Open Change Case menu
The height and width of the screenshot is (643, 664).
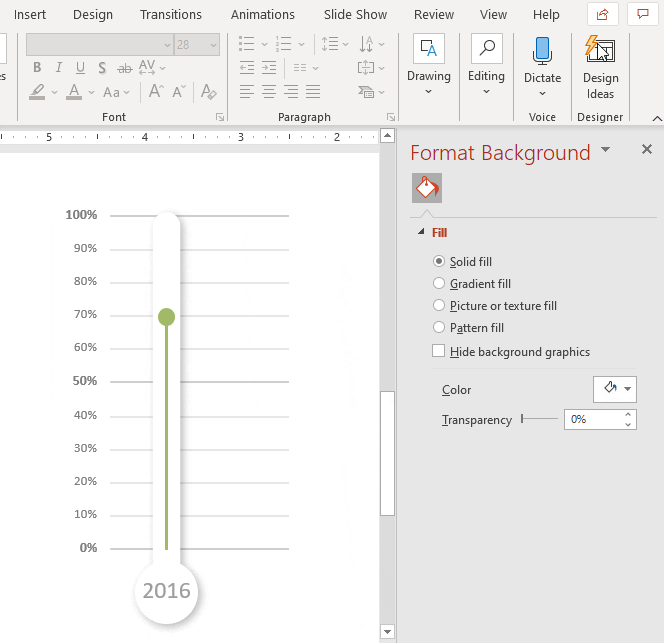(116, 92)
